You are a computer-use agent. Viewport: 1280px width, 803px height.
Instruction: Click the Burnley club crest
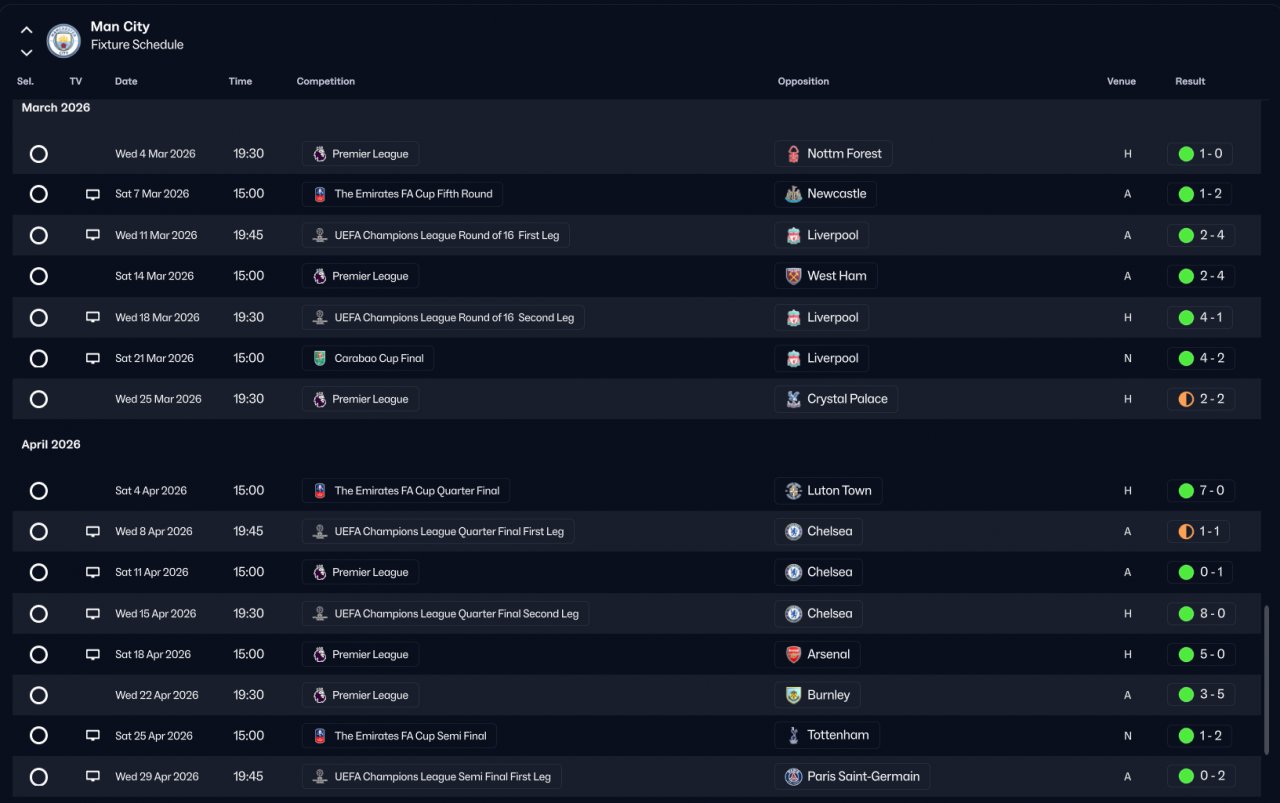793,695
